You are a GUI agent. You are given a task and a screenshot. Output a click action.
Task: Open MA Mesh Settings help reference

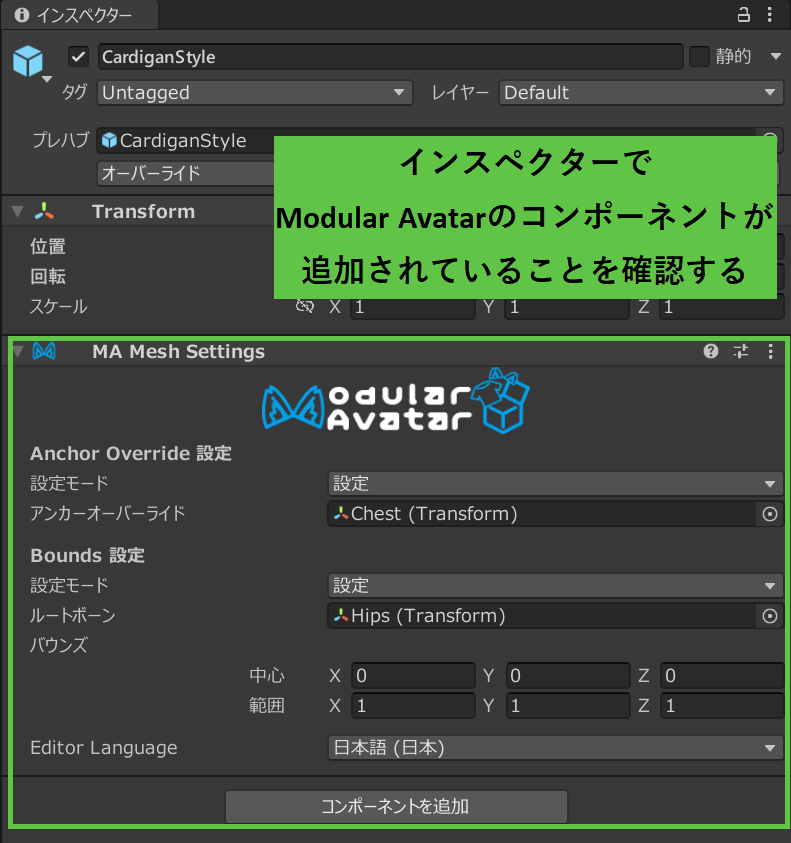click(x=711, y=351)
